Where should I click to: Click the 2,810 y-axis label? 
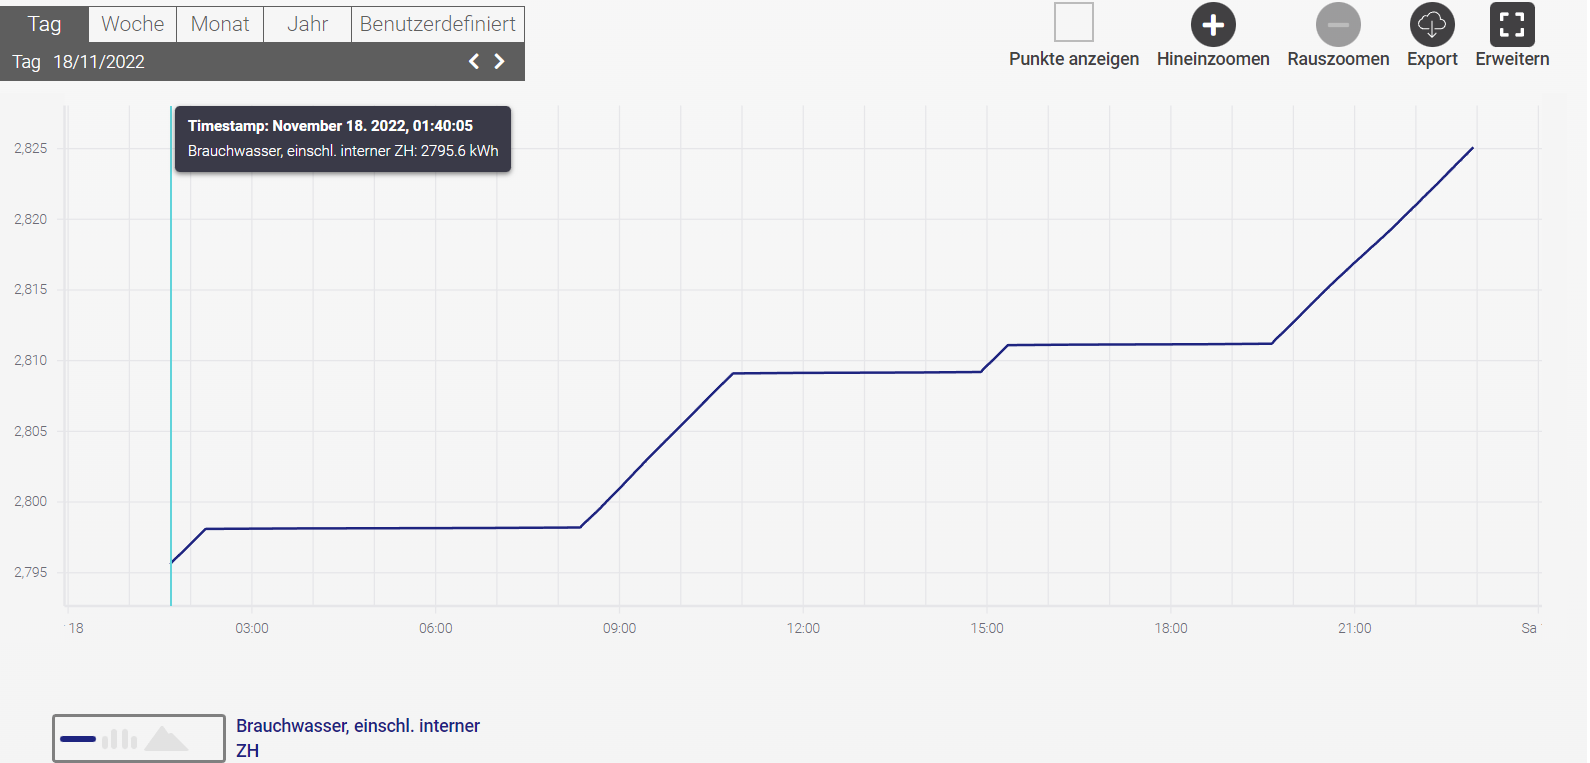[x=30, y=360]
